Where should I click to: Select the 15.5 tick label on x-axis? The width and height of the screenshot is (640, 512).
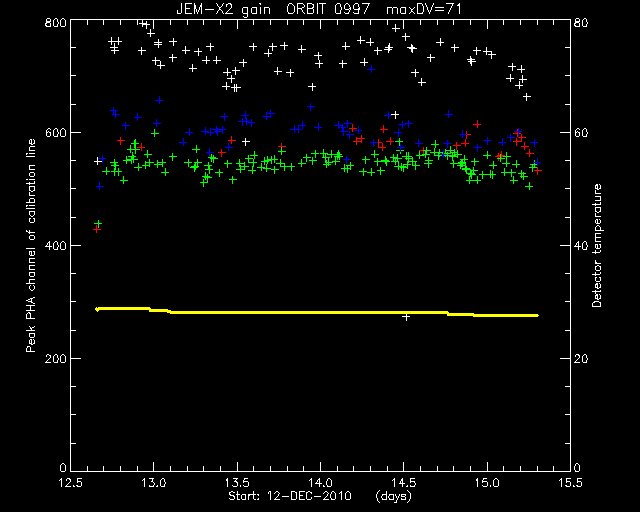coord(570,483)
